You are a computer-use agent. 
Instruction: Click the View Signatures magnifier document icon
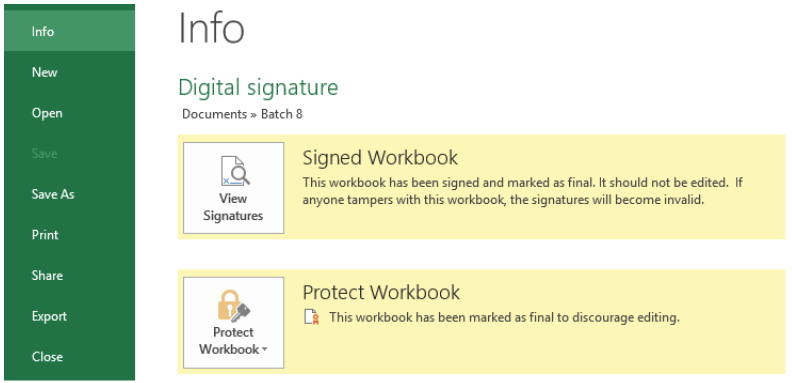point(235,171)
